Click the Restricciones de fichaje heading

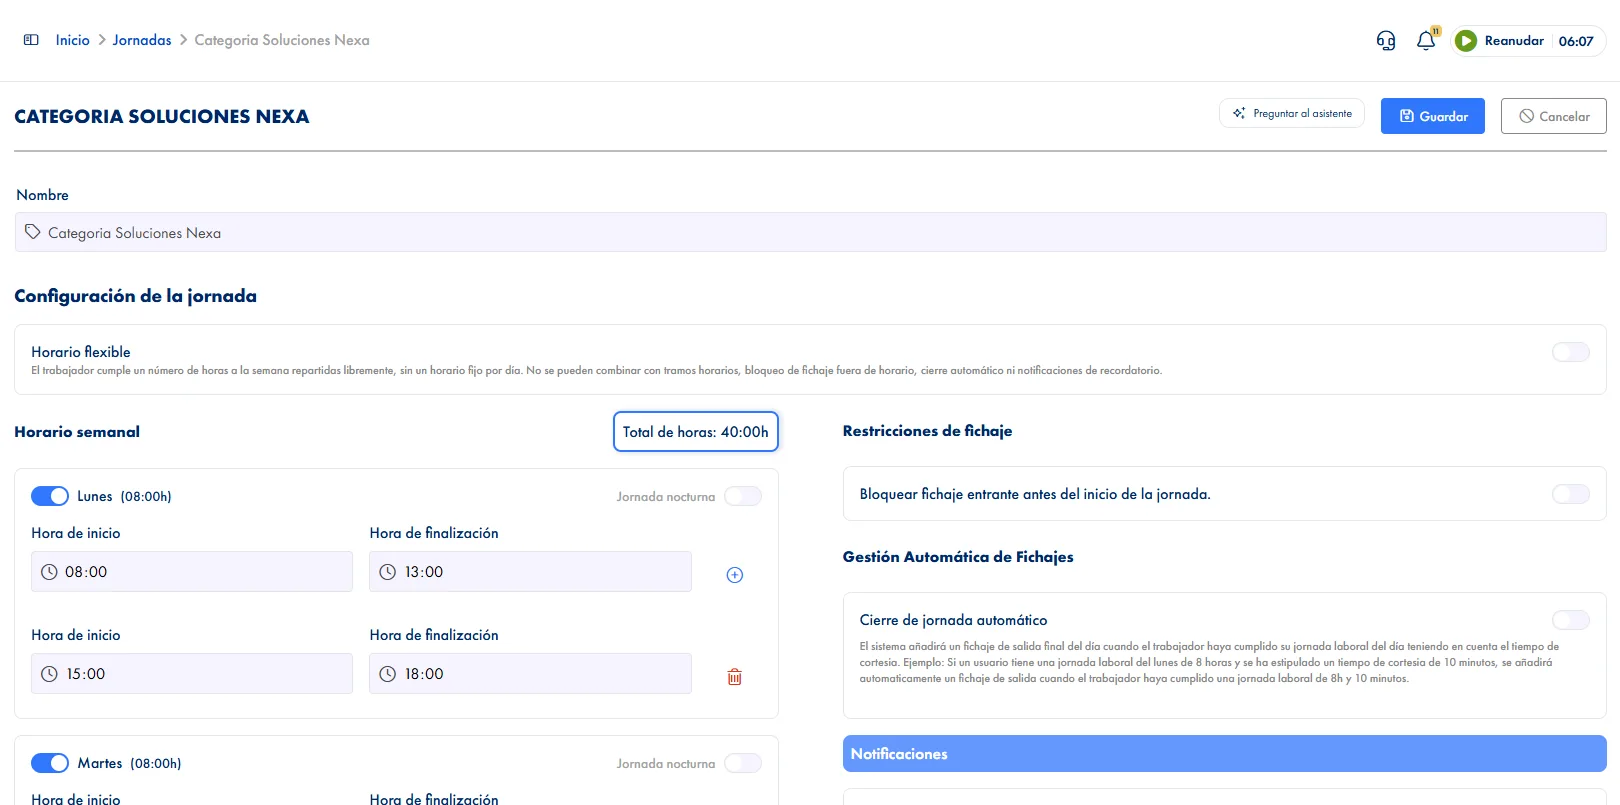pyautogui.click(x=928, y=431)
